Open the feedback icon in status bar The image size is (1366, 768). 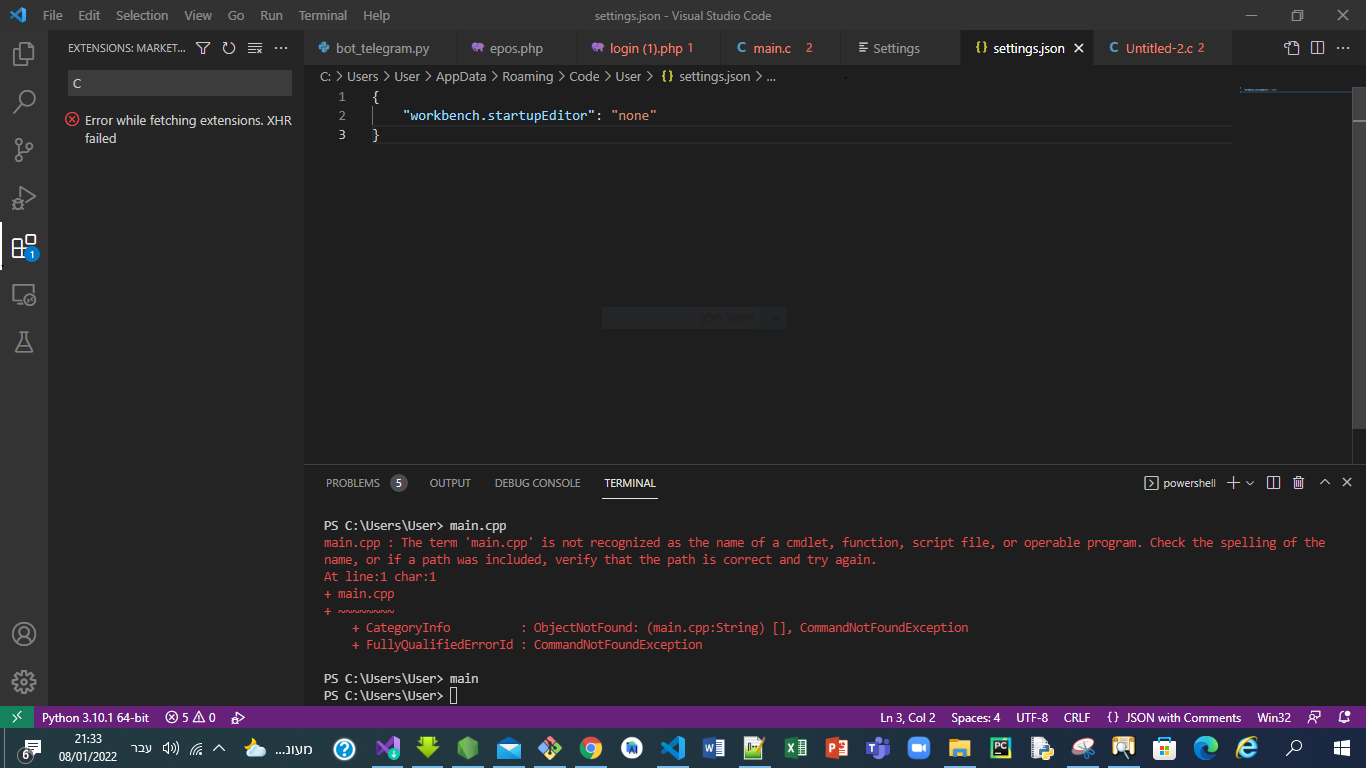pyautogui.click(x=1315, y=717)
